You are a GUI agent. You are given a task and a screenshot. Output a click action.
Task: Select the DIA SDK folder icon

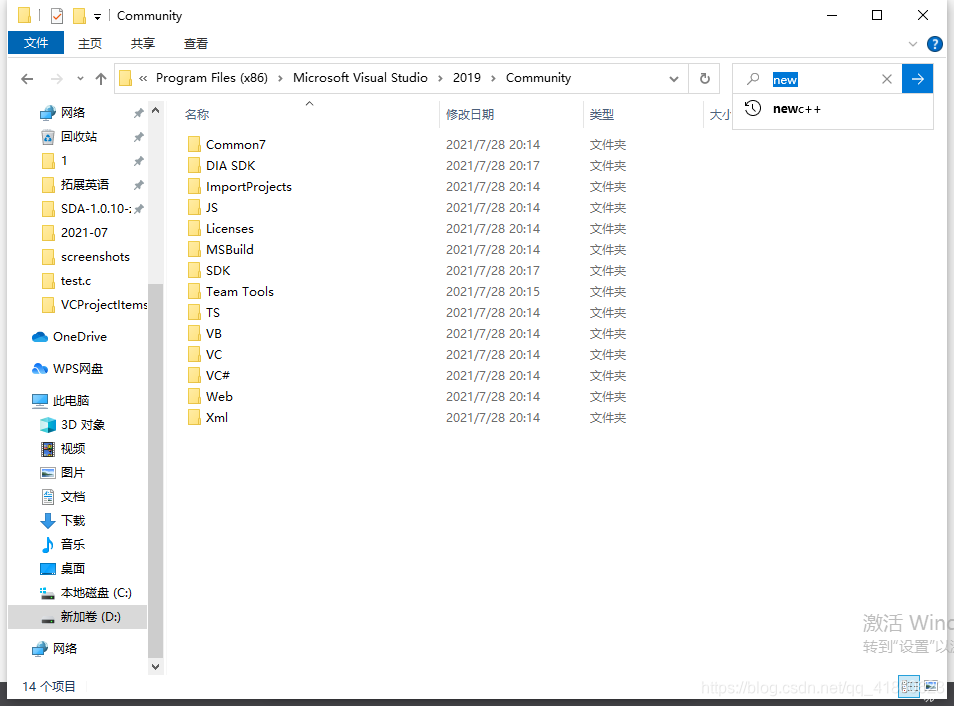coord(194,166)
